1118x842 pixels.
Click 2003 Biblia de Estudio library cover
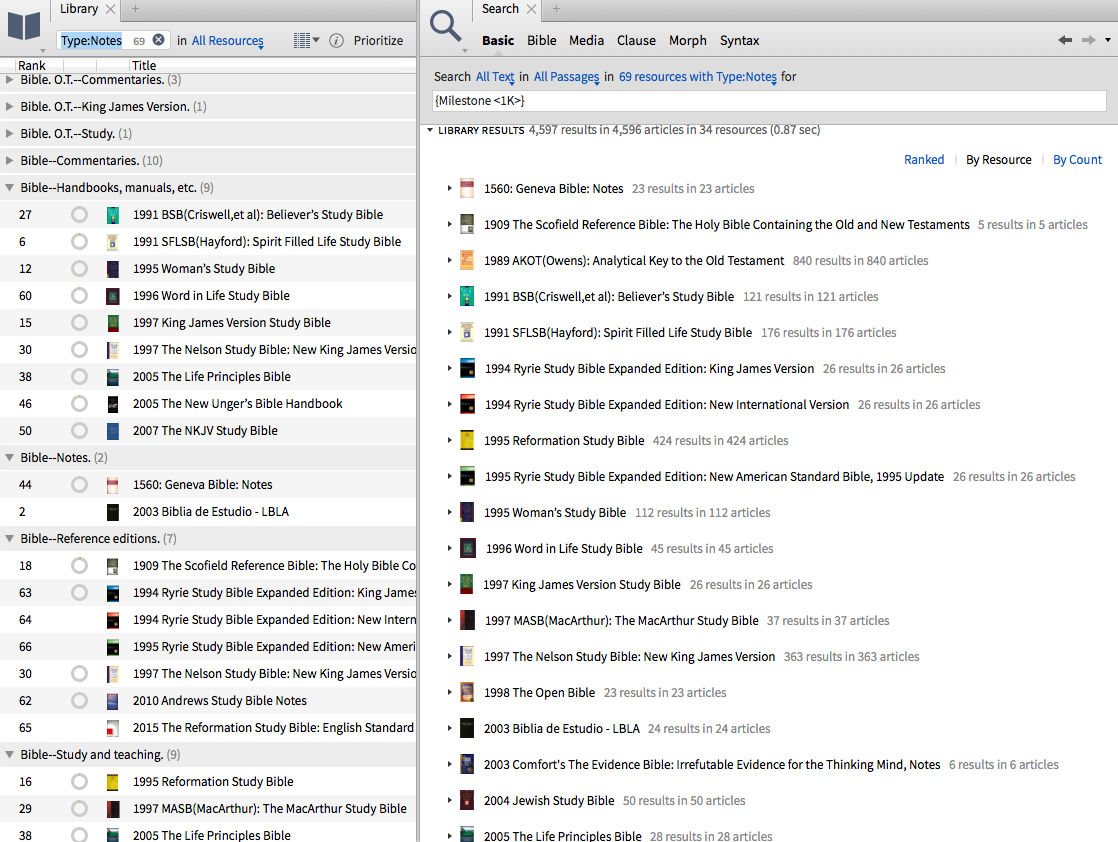pos(113,512)
